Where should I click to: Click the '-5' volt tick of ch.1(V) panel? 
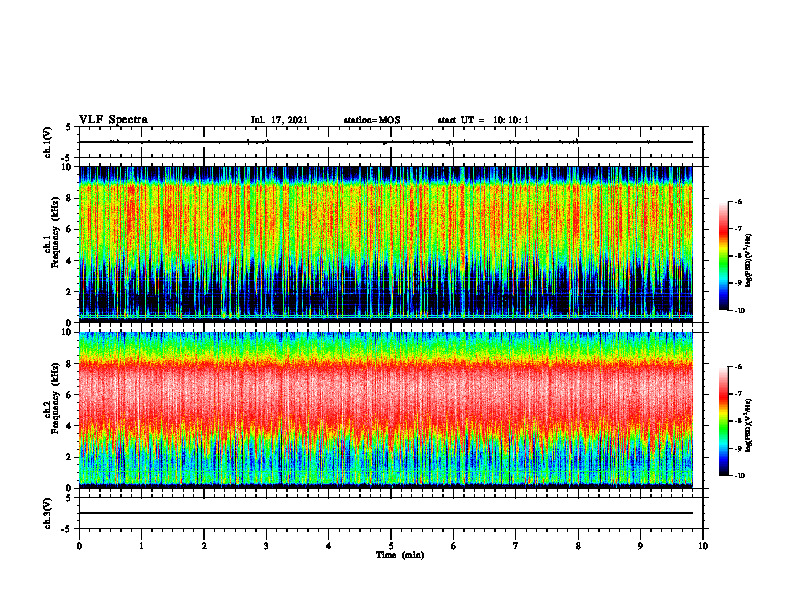pos(68,158)
